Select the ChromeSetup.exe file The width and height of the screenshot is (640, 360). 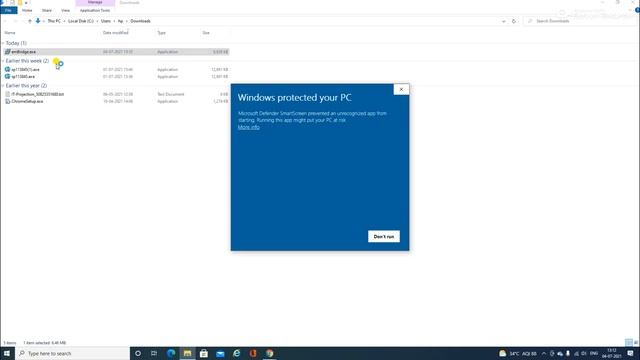(x=116, y=101)
